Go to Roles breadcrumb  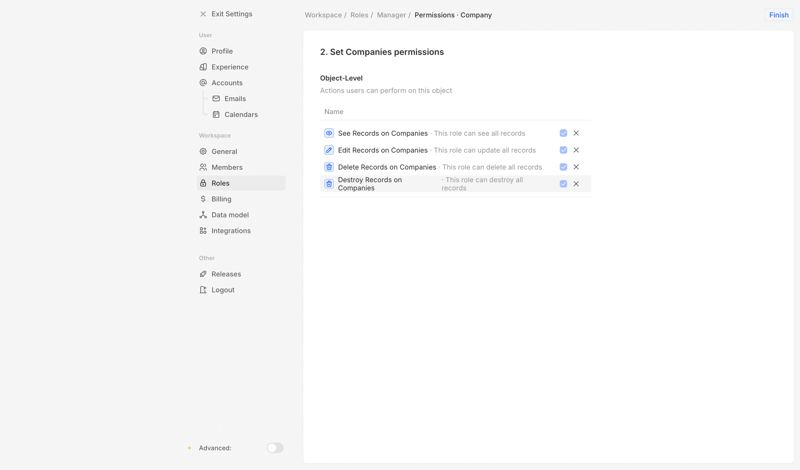tap(359, 15)
